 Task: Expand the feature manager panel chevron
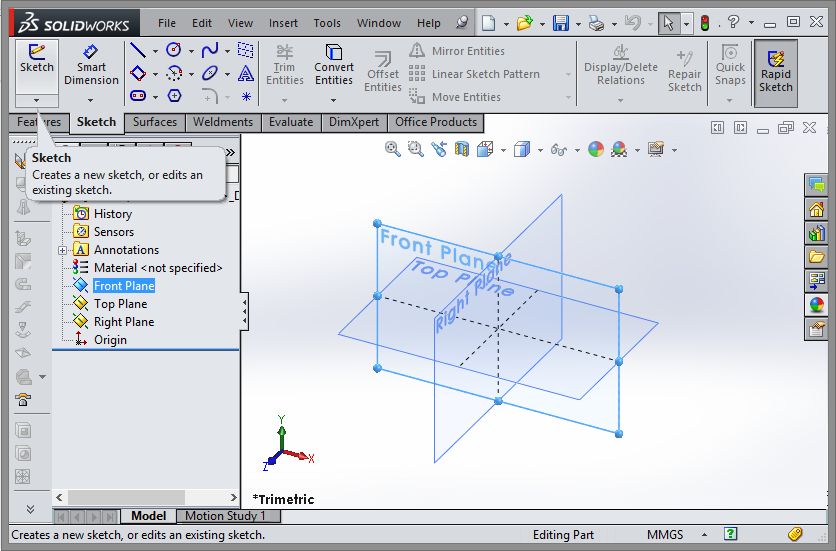(x=230, y=153)
